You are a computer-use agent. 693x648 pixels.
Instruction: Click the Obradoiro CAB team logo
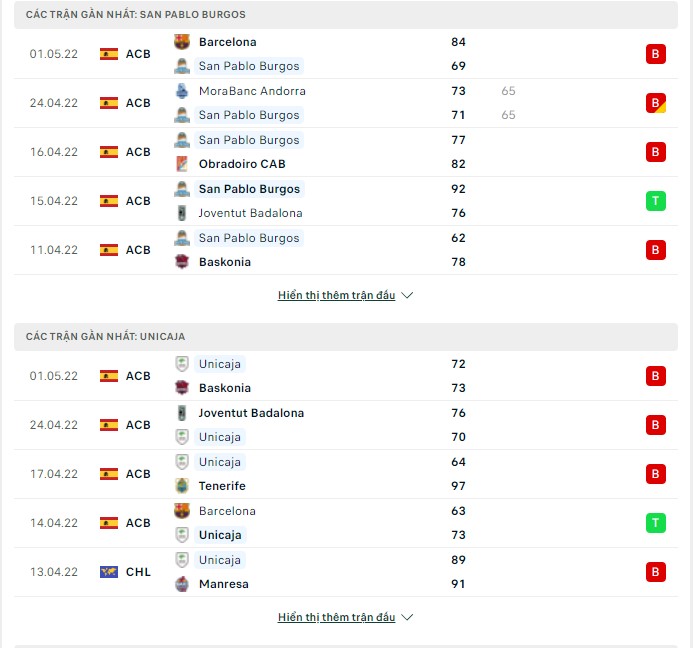(x=182, y=164)
